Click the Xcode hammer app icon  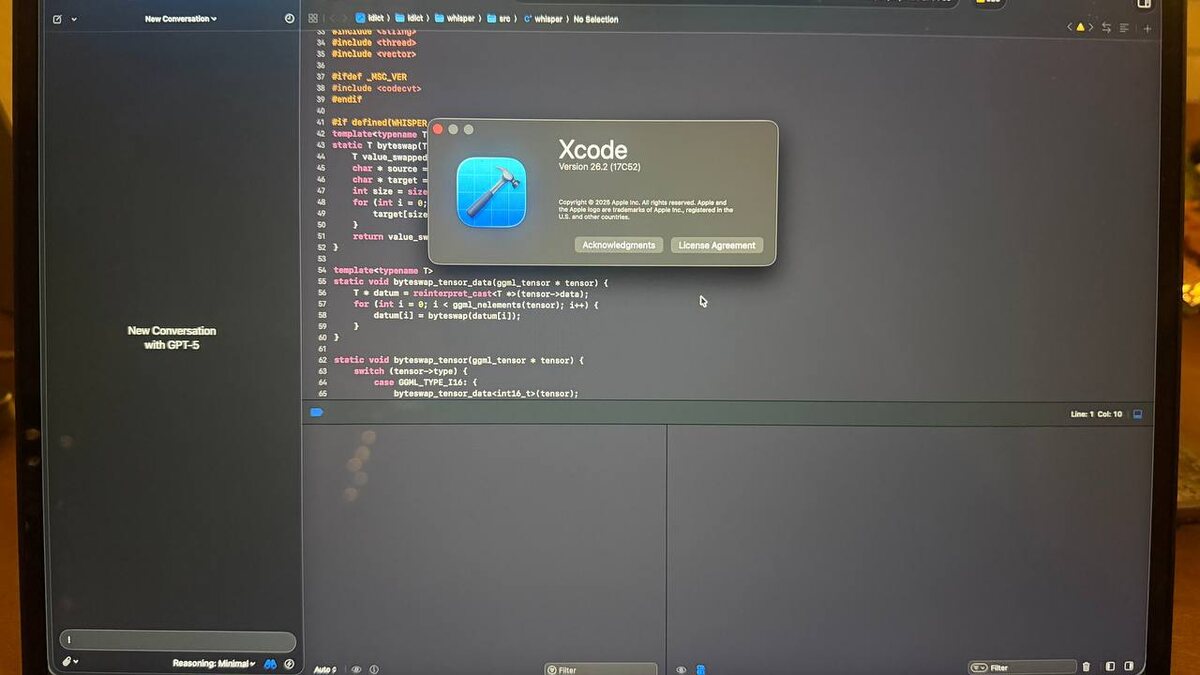(491, 191)
